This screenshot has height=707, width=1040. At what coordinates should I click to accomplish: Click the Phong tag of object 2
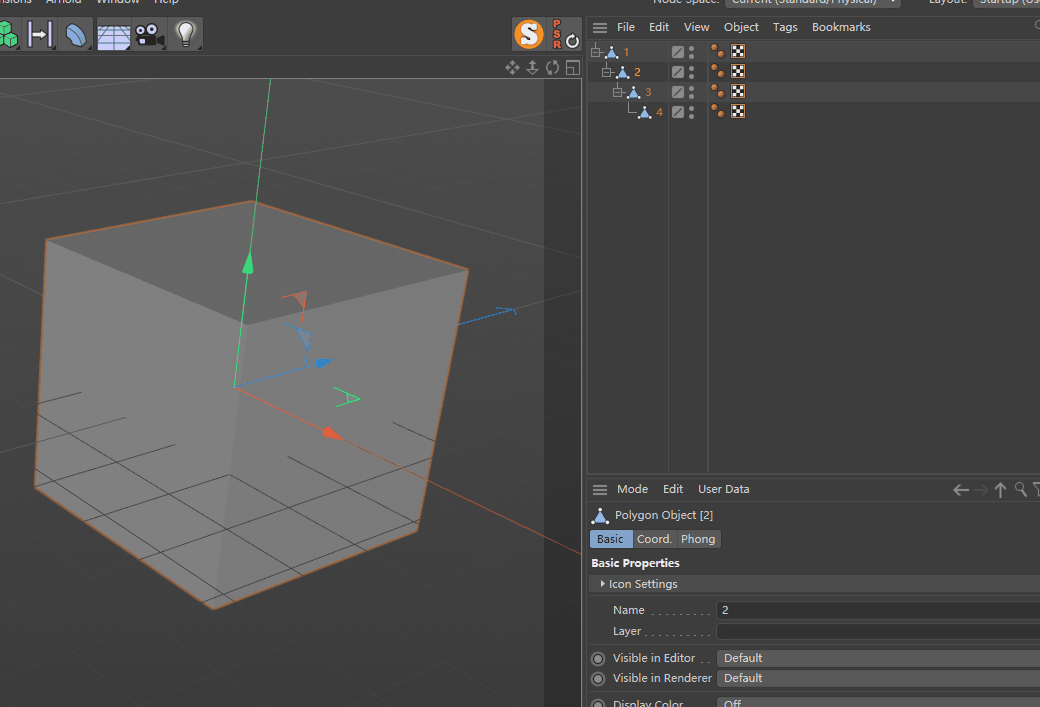[x=718, y=71]
